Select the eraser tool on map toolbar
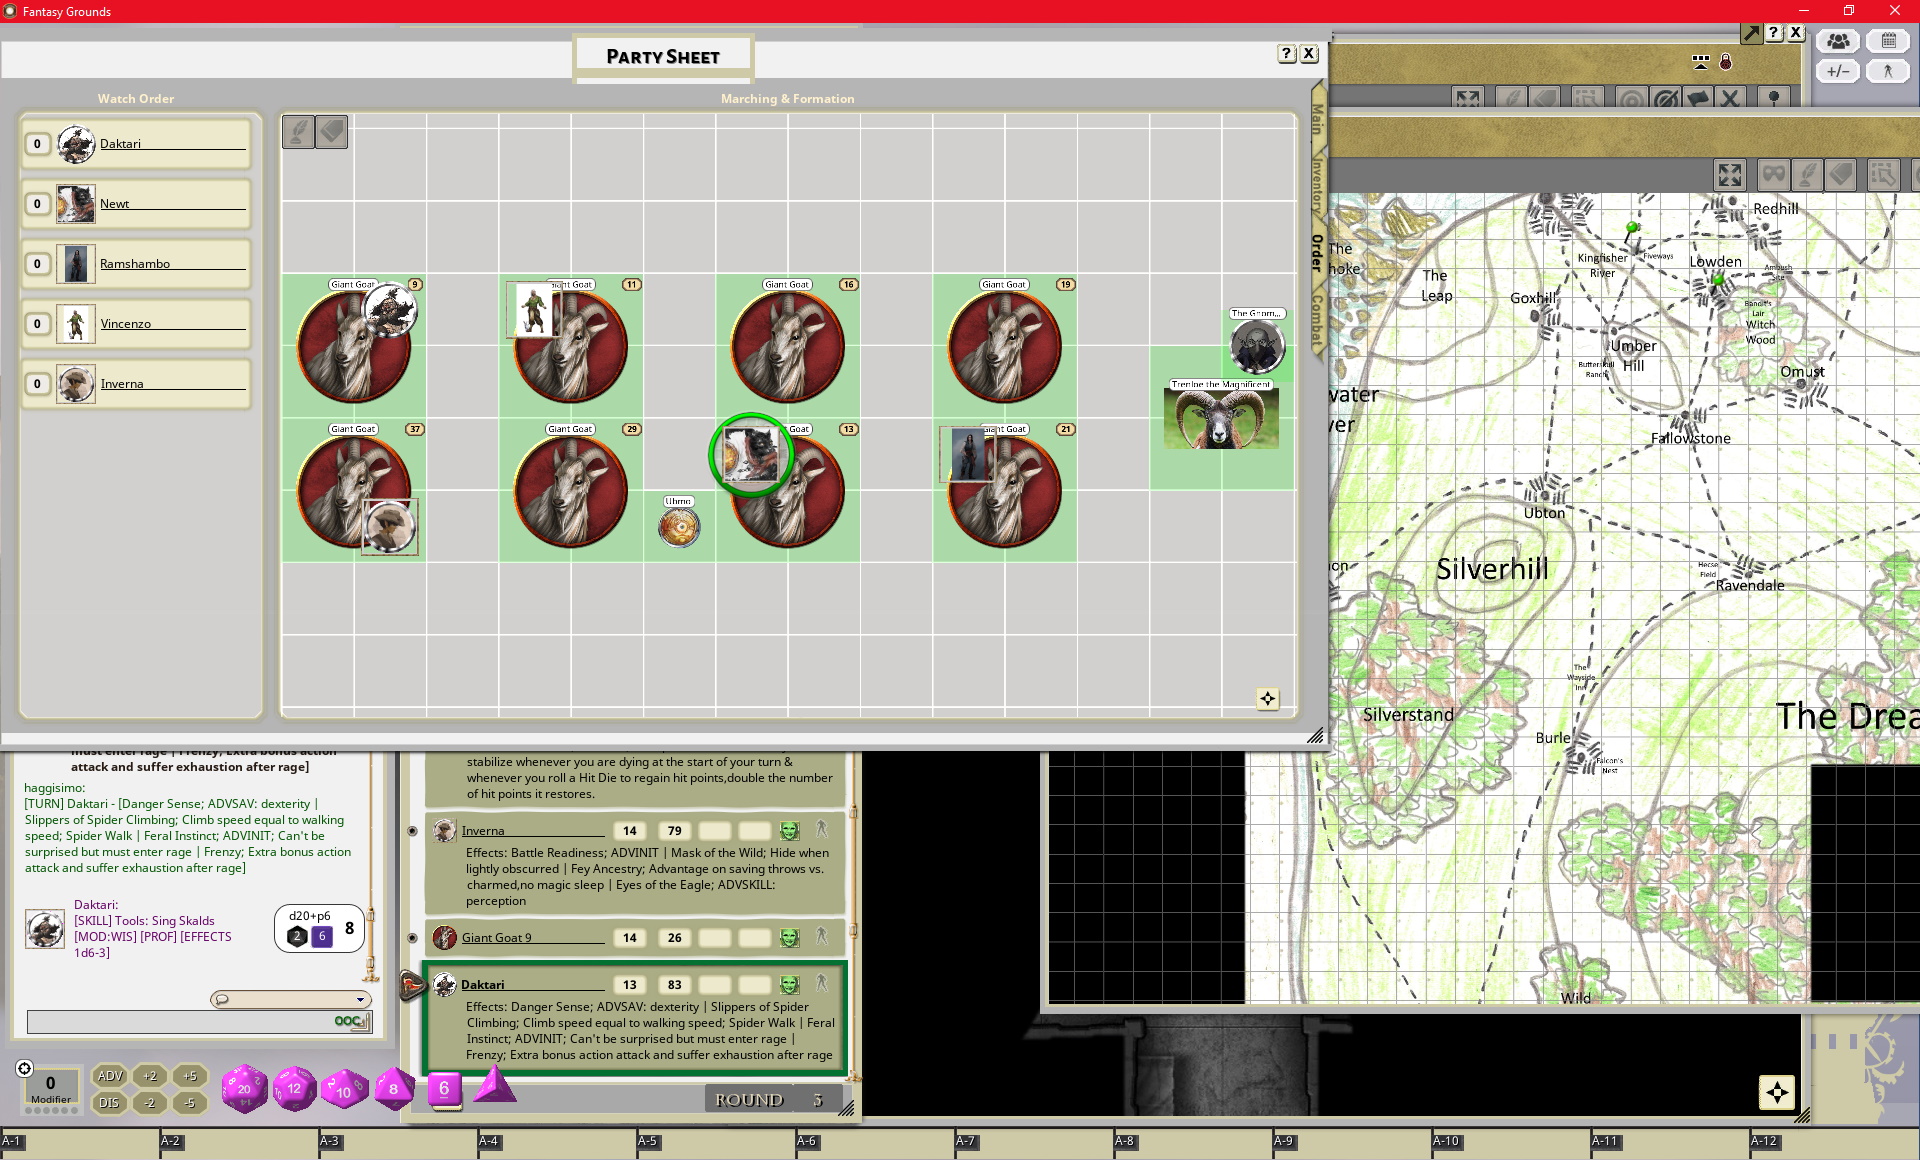 (1841, 175)
